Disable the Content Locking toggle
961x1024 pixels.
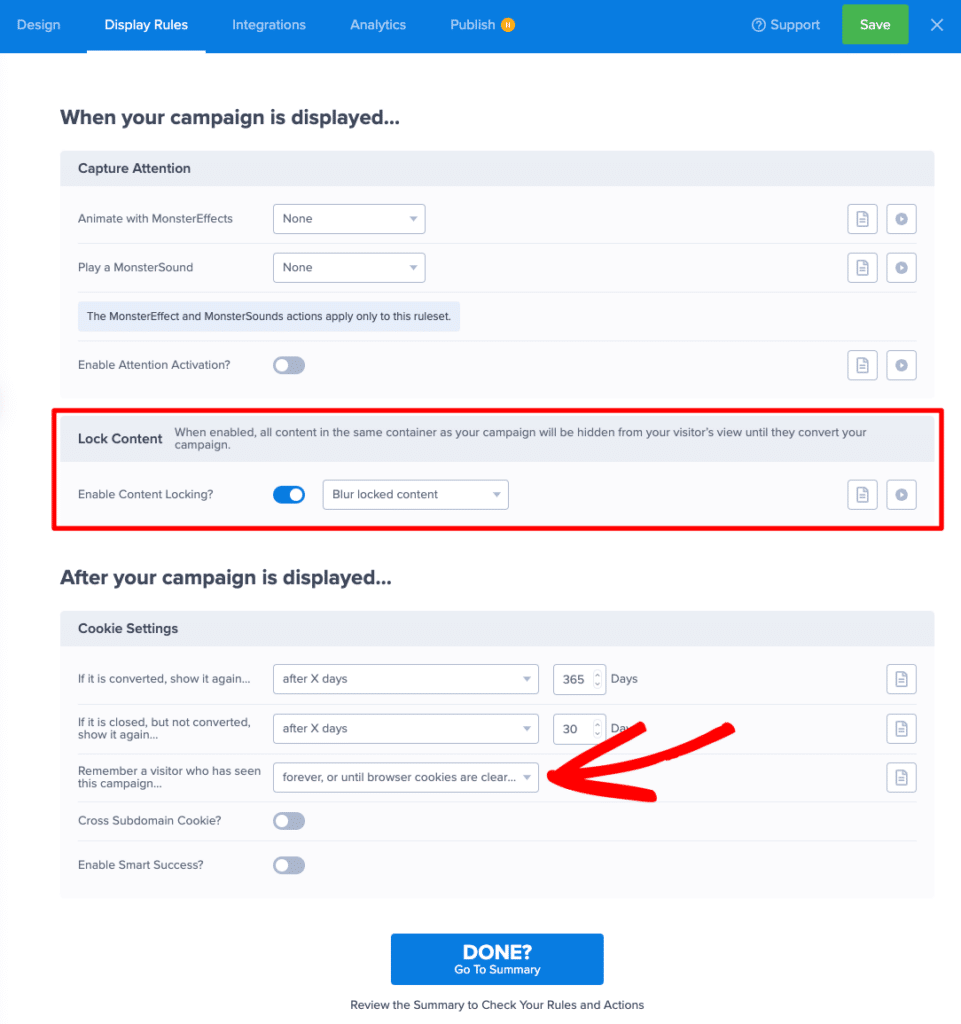coord(289,494)
